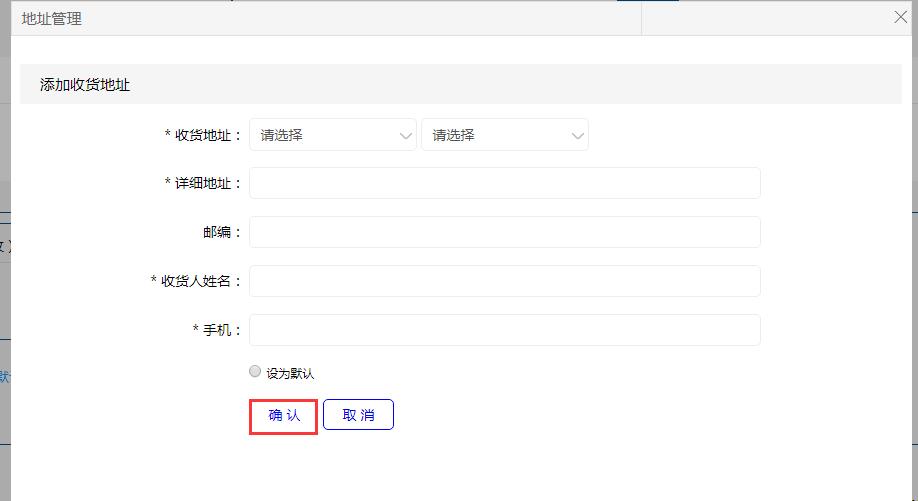The width and height of the screenshot is (918, 501).
Task: Focus the 详细地址 input field
Action: click(504, 183)
